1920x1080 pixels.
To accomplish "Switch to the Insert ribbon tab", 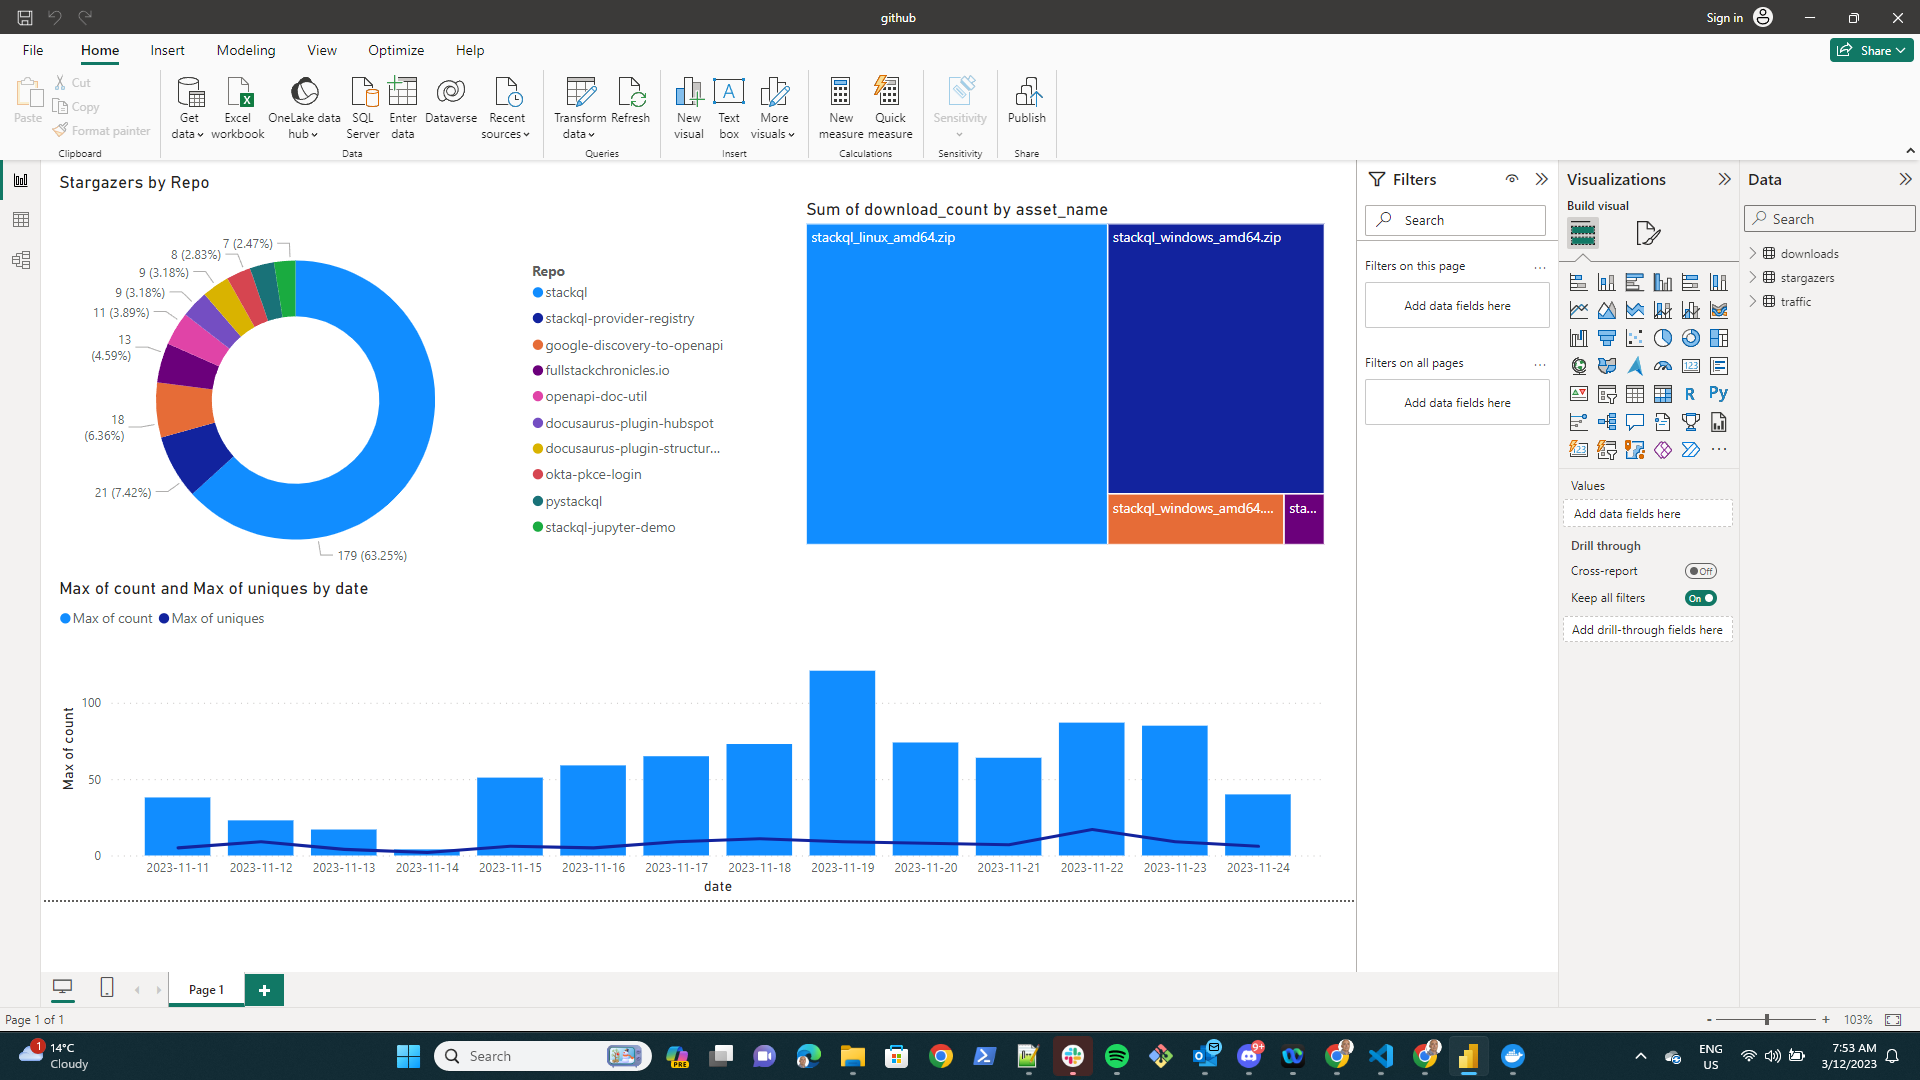I will (x=167, y=50).
